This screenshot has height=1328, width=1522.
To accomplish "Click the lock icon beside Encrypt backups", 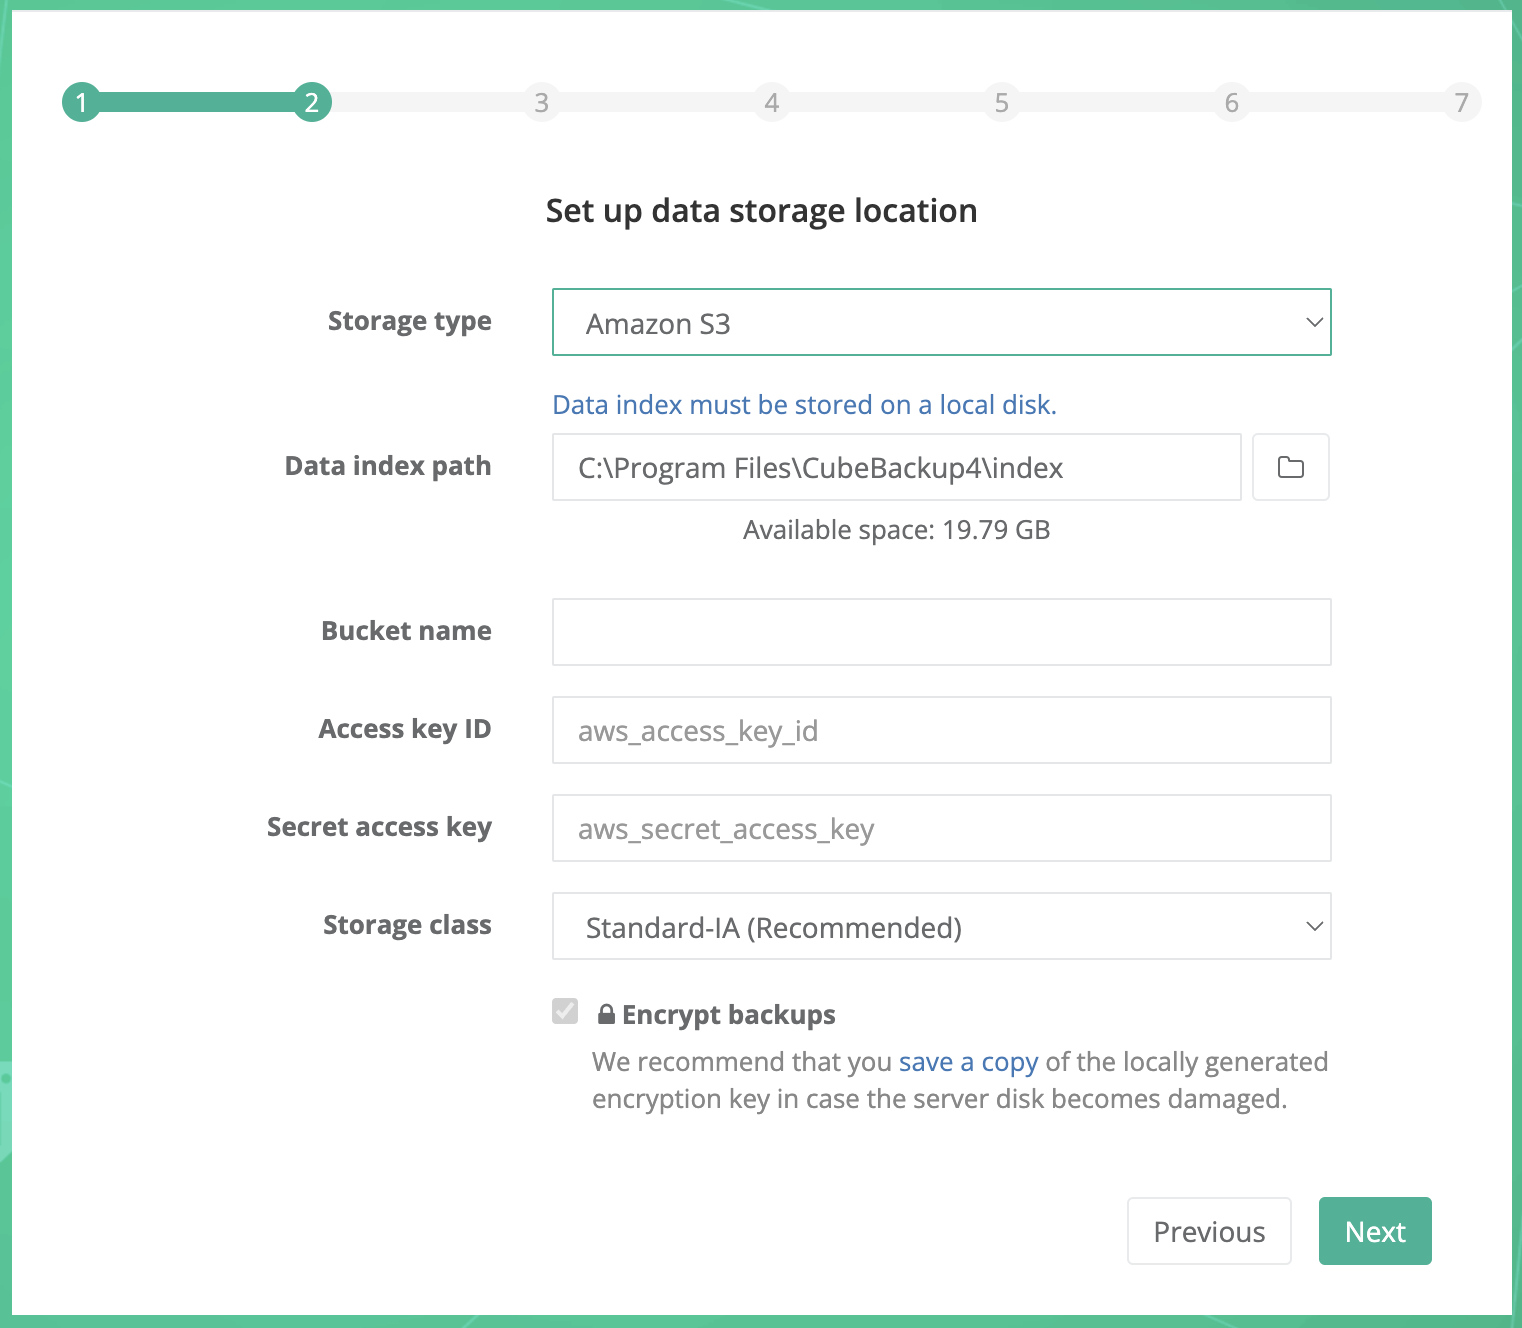I will (x=606, y=1014).
